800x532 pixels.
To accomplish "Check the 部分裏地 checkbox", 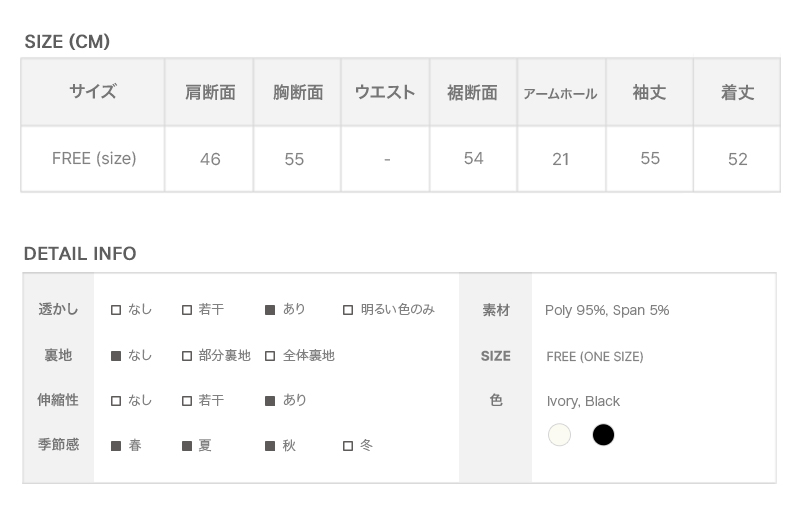I will coord(187,356).
